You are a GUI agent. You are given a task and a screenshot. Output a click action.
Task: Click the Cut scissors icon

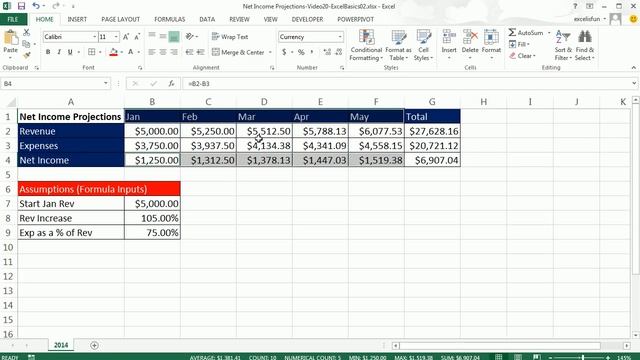coord(27,32)
